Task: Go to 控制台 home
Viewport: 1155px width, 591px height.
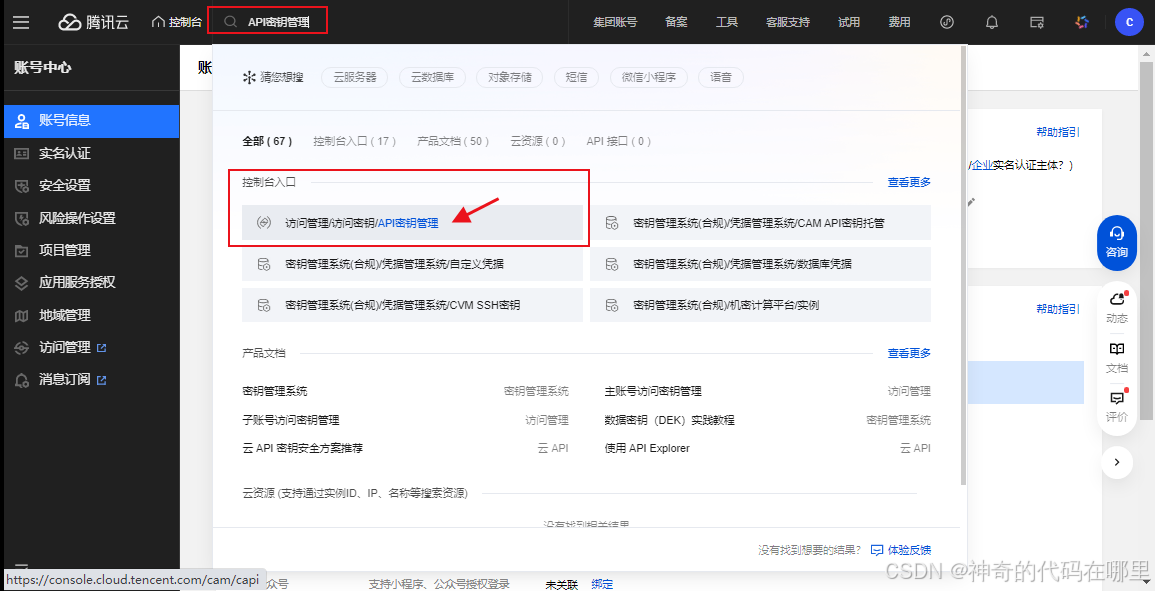Action: [x=177, y=22]
